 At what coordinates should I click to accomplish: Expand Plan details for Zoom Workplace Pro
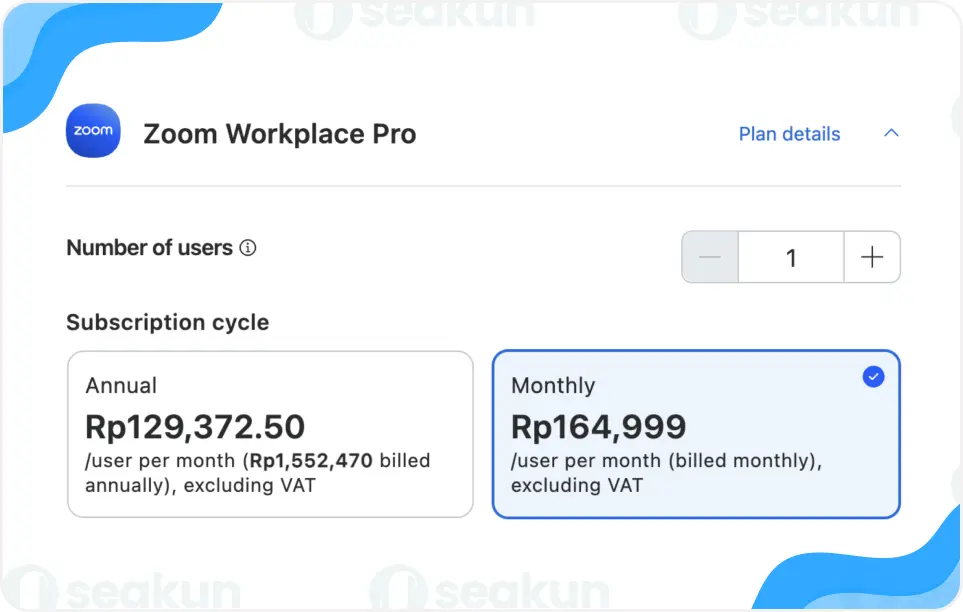pyautogui.click(x=789, y=133)
